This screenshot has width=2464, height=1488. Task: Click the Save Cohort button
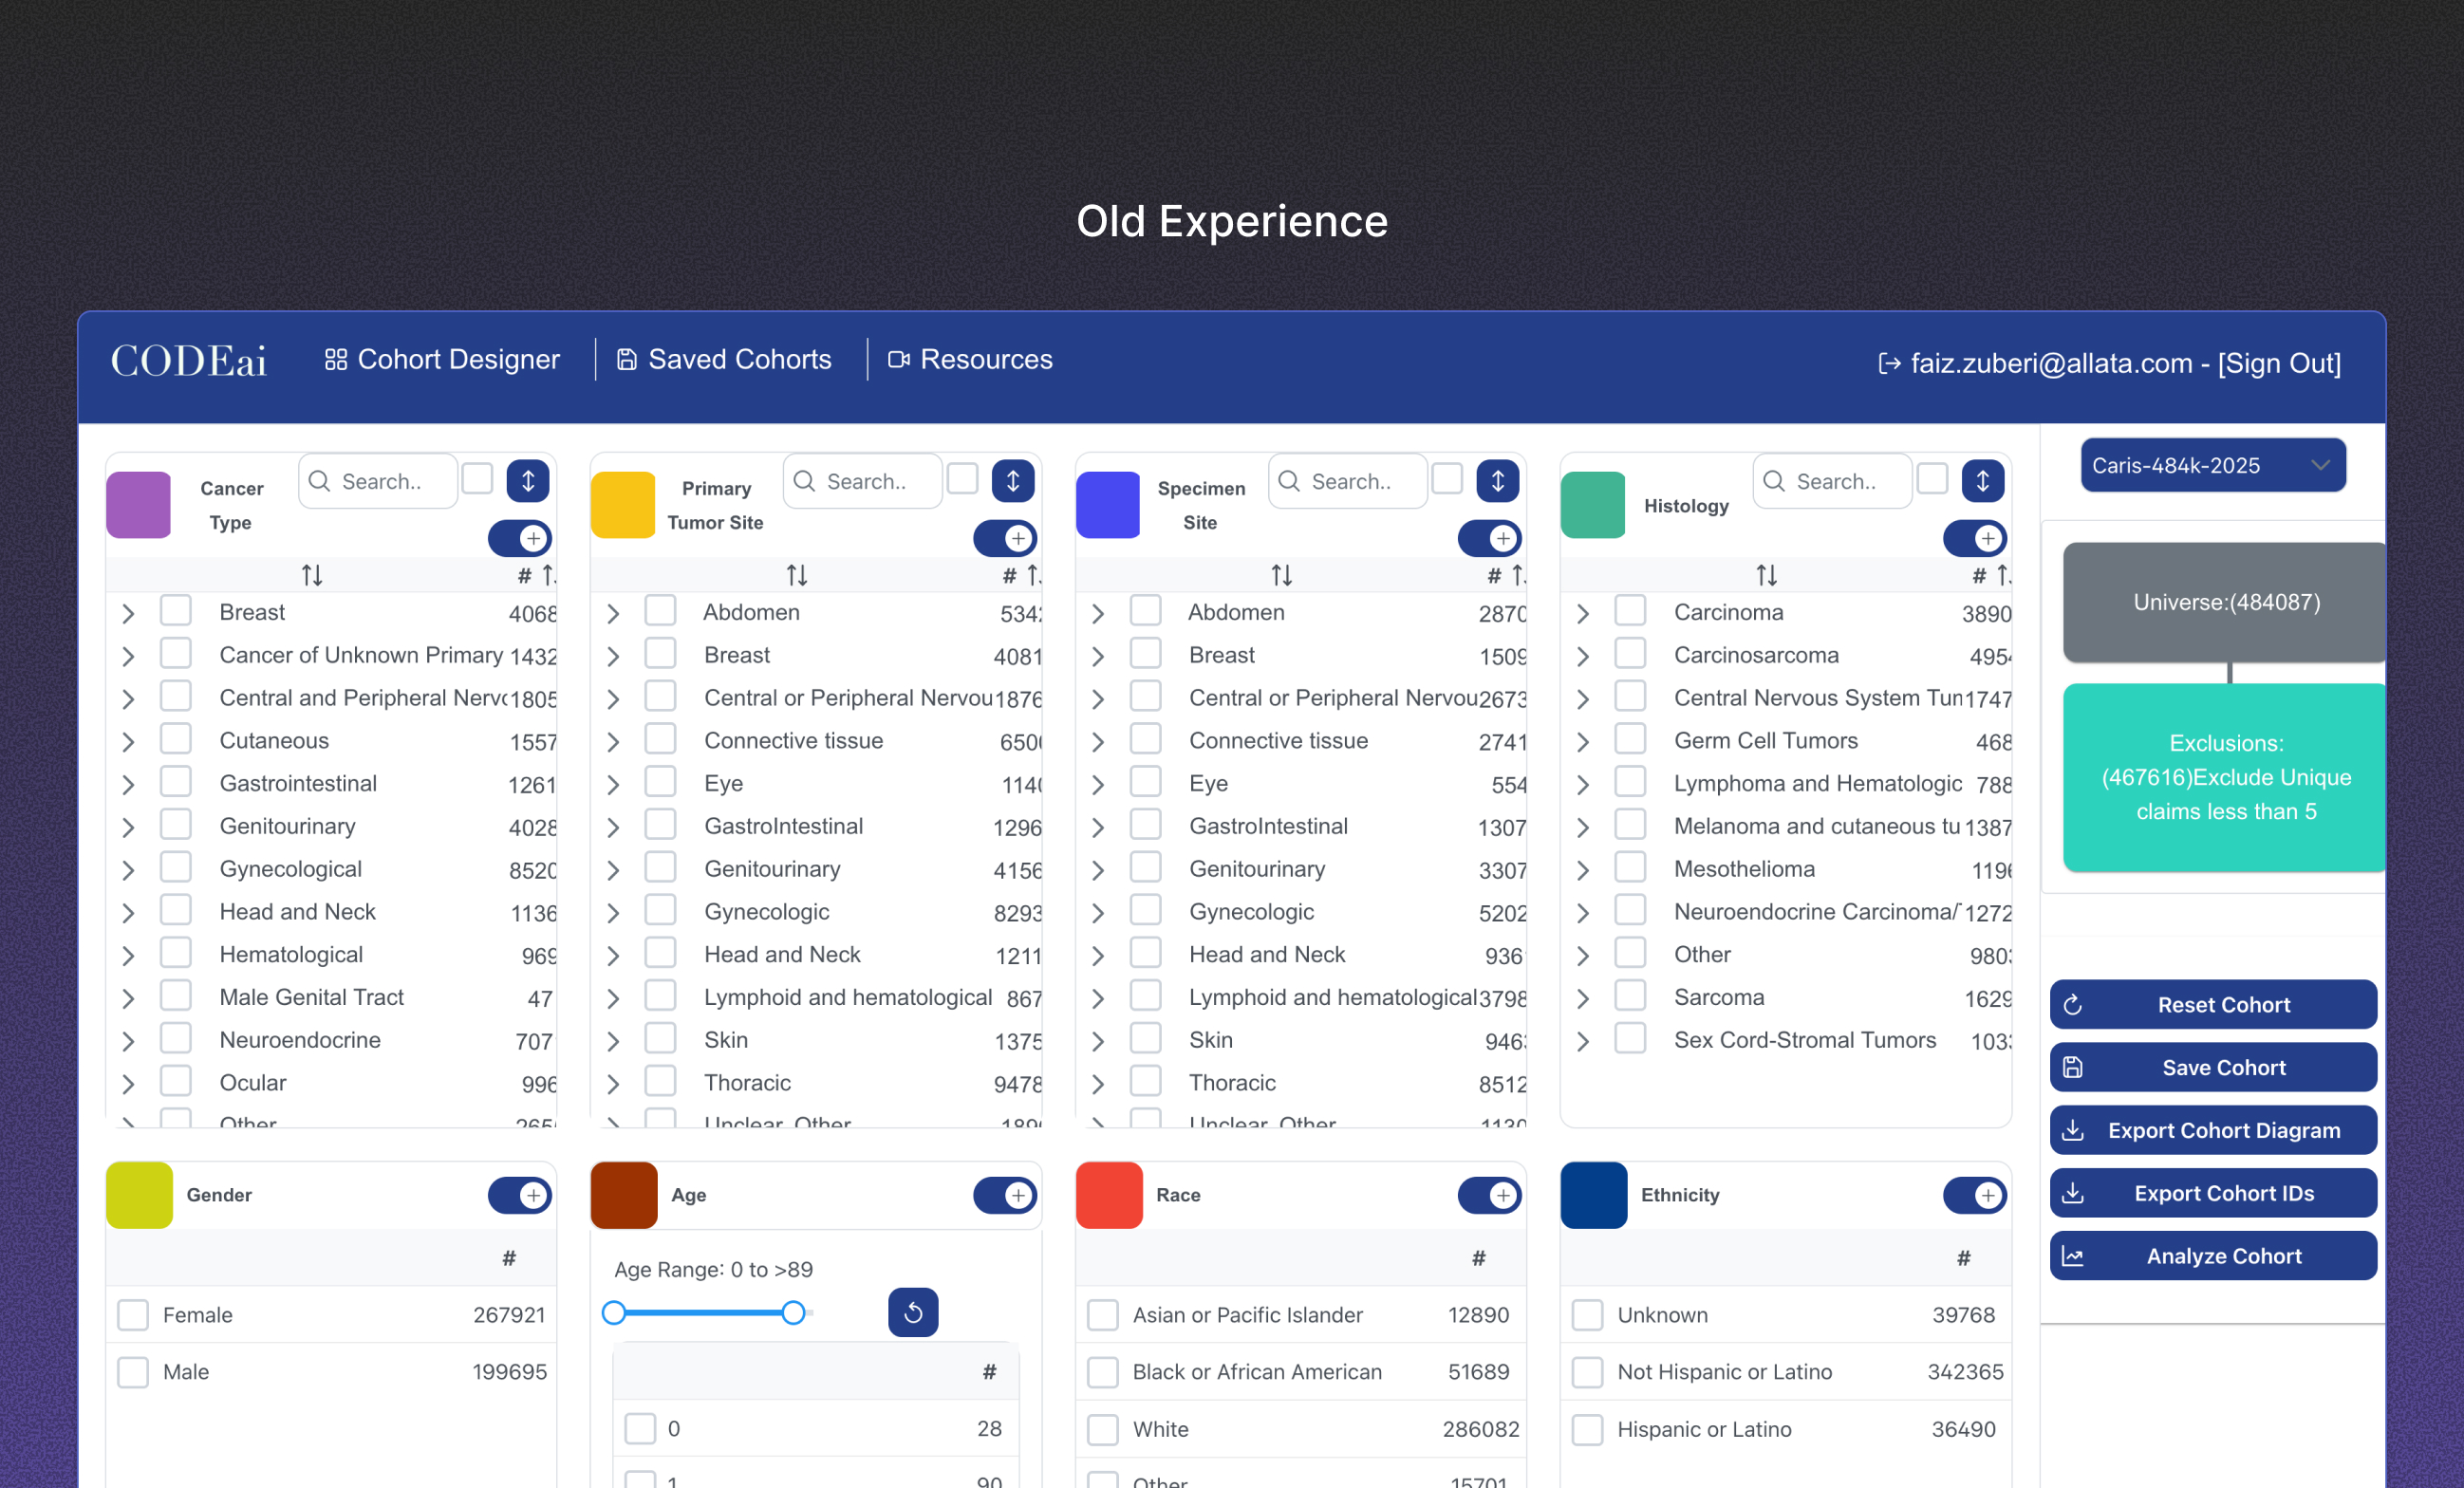tap(2213, 1067)
